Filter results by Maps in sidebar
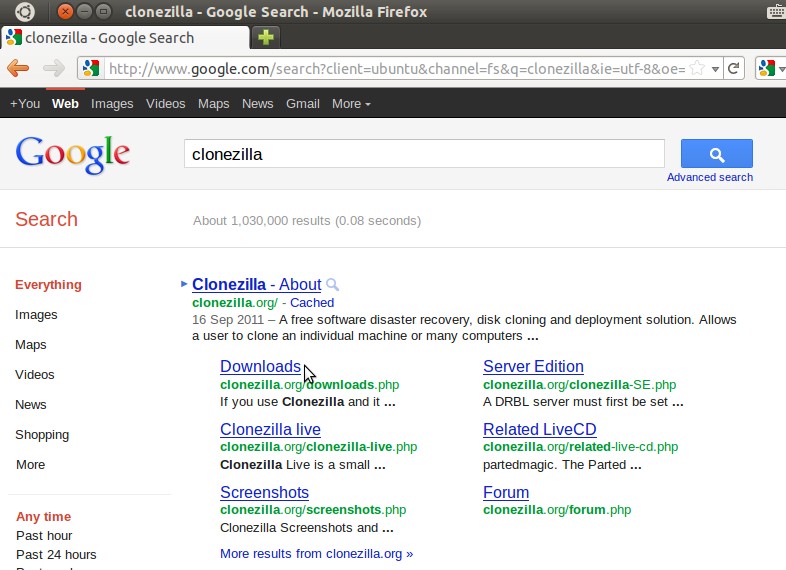 (31, 345)
